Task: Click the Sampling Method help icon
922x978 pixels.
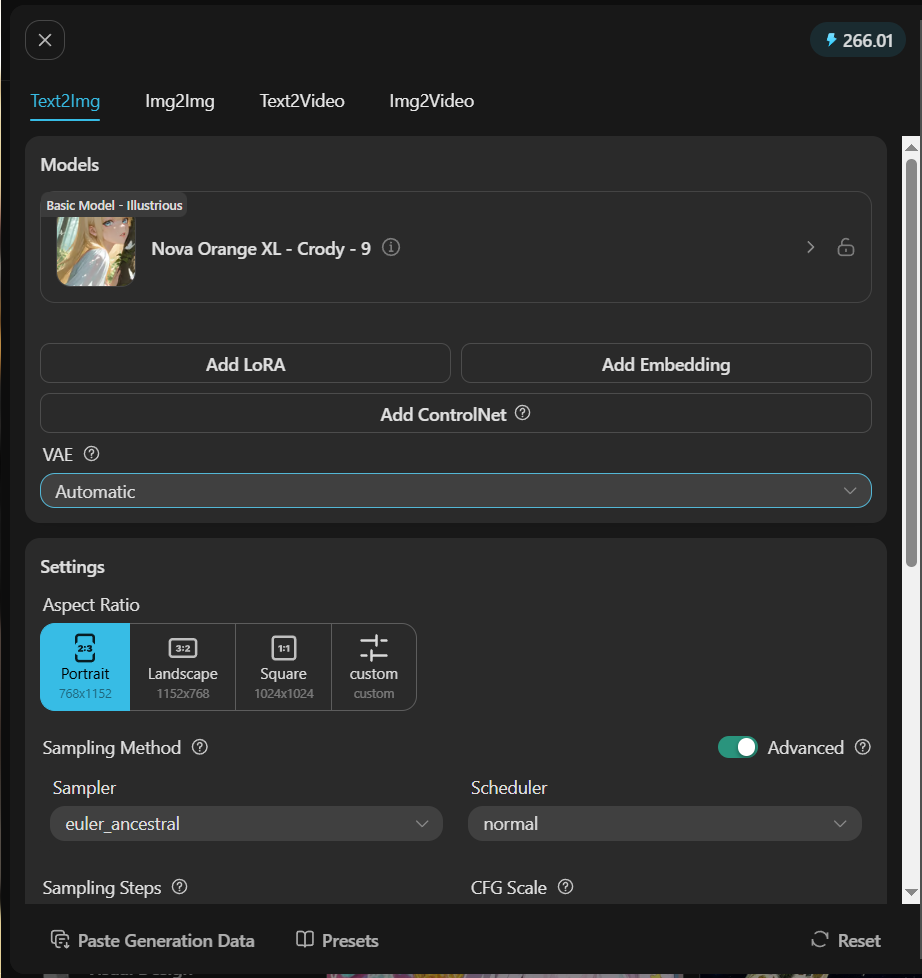Action: coord(200,747)
